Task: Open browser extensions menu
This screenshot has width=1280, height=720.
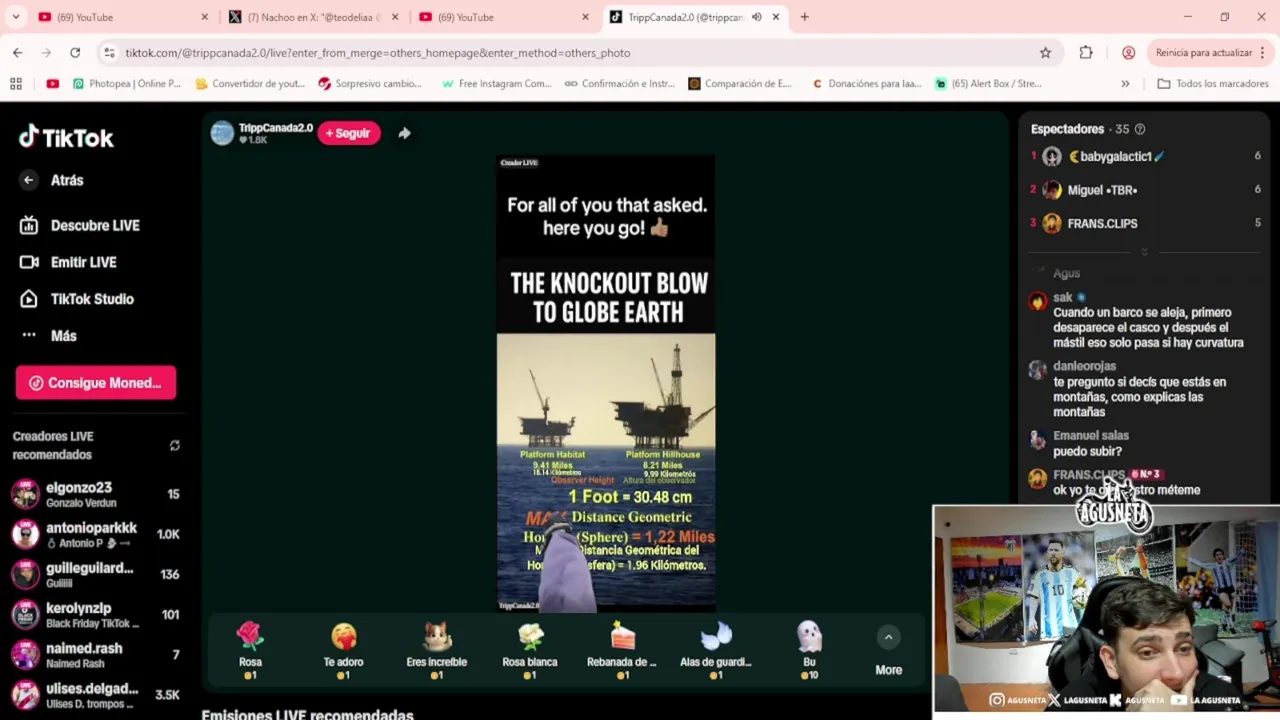Action: click(x=1086, y=52)
